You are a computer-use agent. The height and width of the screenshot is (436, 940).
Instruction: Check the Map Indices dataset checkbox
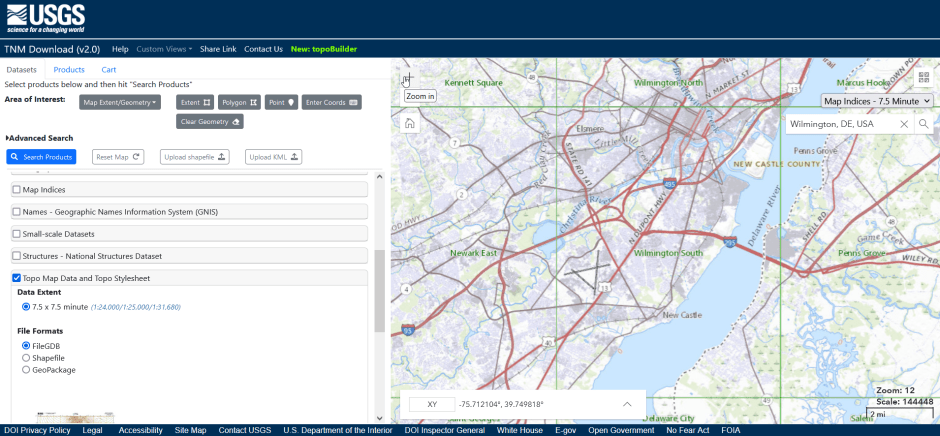click(x=16, y=189)
